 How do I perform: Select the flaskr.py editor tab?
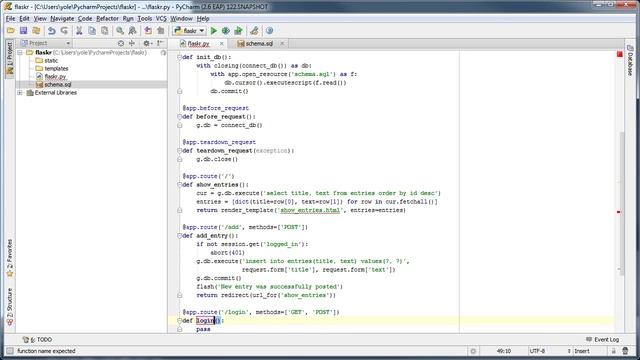point(198,43)
